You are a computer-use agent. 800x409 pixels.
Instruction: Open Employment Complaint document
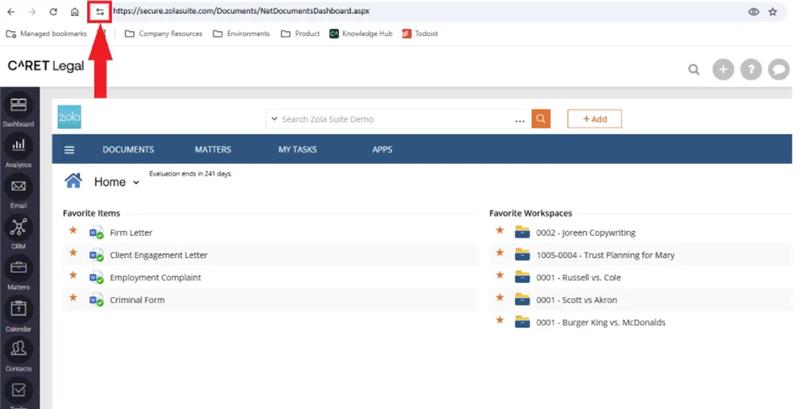(x=156, y=278)
